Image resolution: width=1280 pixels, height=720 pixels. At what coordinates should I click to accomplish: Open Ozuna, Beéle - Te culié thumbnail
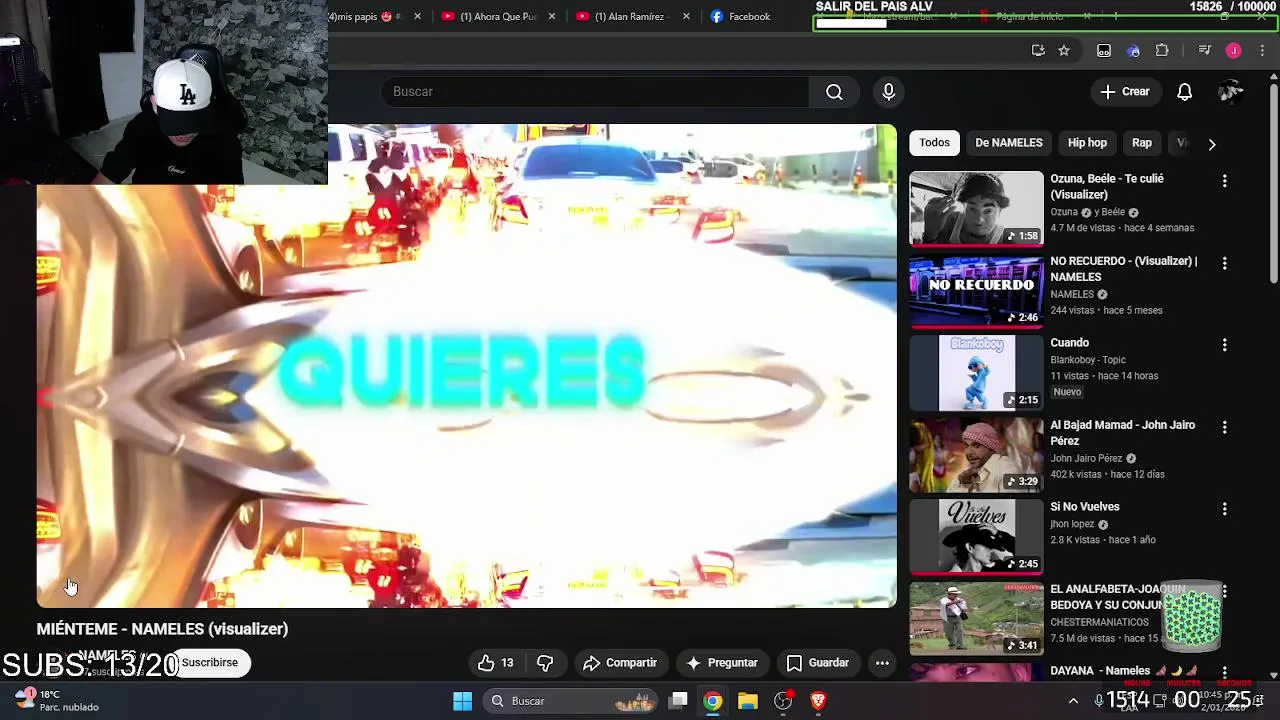click(x=976, y=209)
